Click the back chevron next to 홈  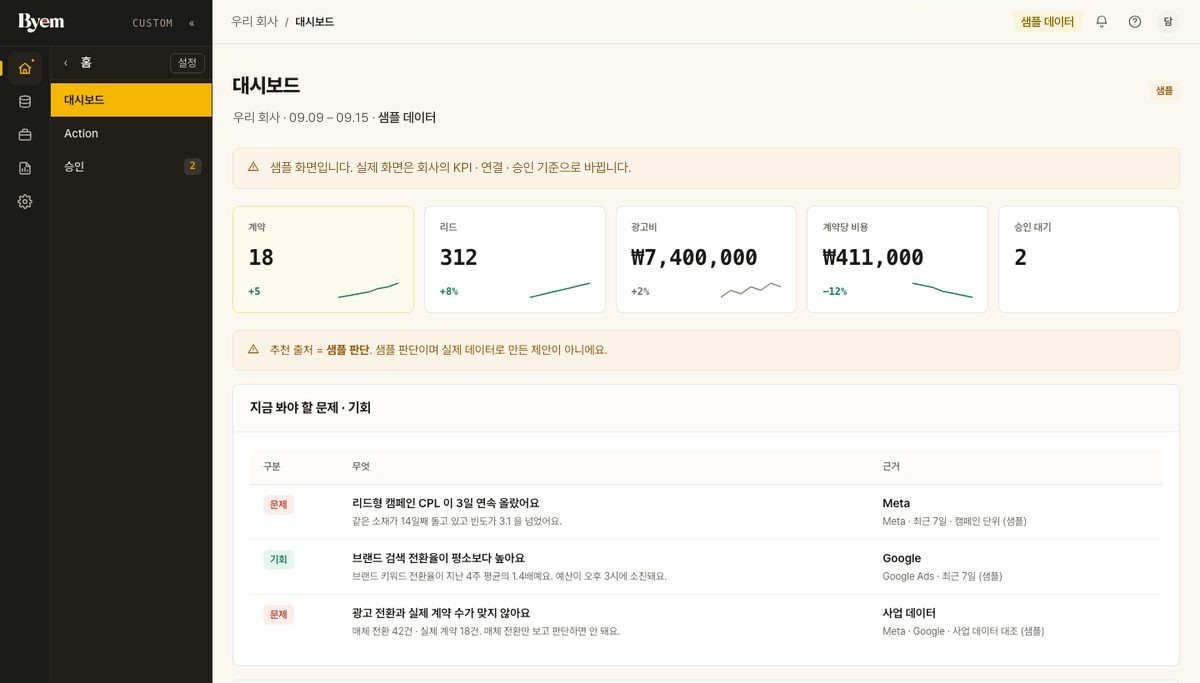pos(66,63)
